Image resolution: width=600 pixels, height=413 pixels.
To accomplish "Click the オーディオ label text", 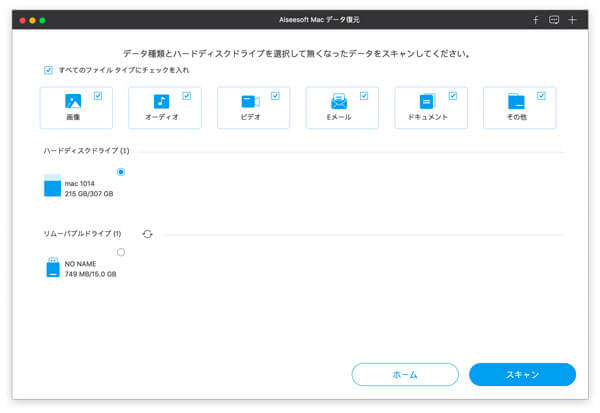I will click(x=161, y=117).
